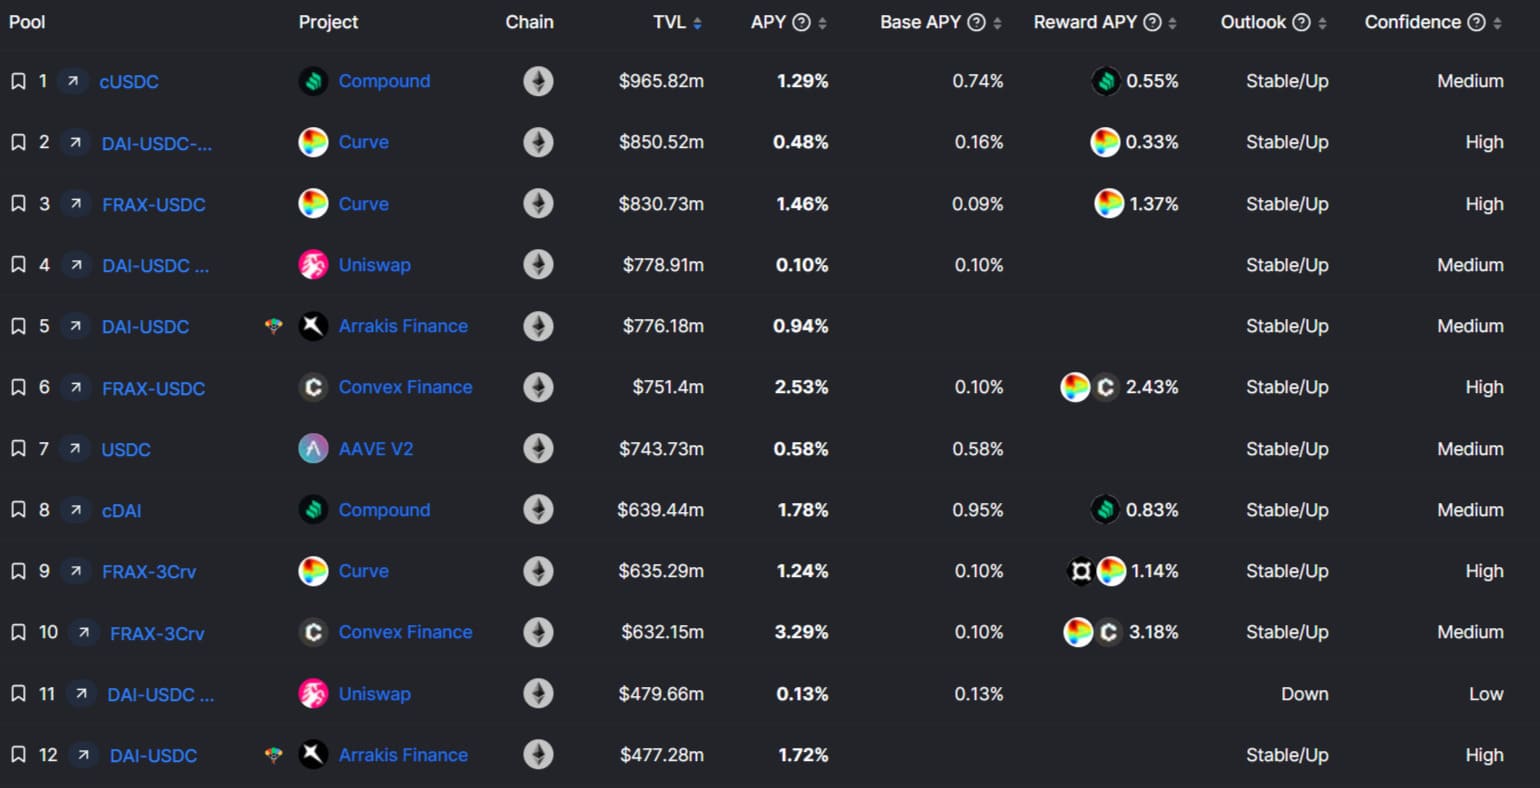Click the AAVE V2 project logo
Image resolution: width=1540 pixels, height=788 pixels.
313,449
